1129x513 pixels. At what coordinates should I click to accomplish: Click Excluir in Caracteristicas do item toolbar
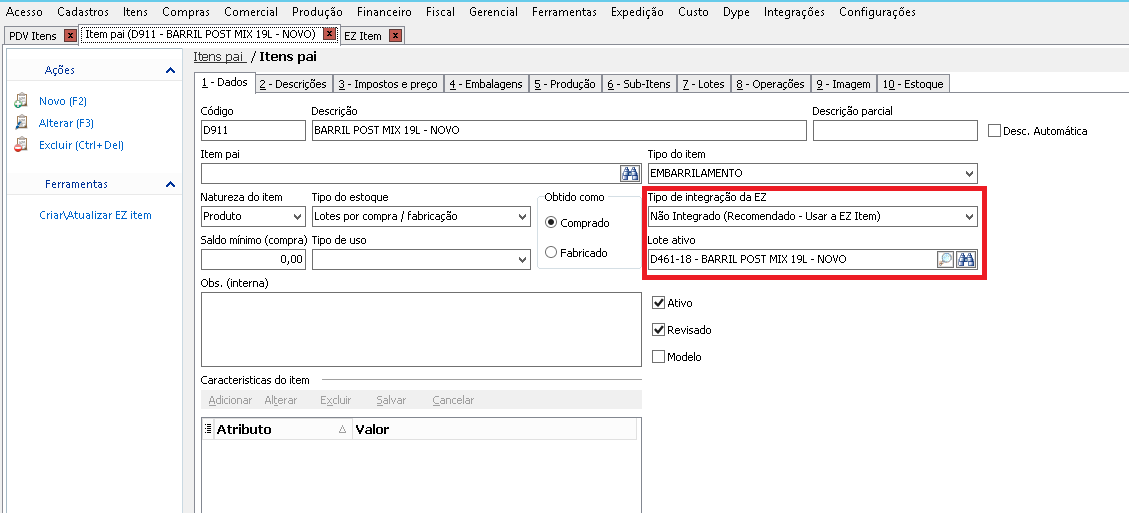336,400
